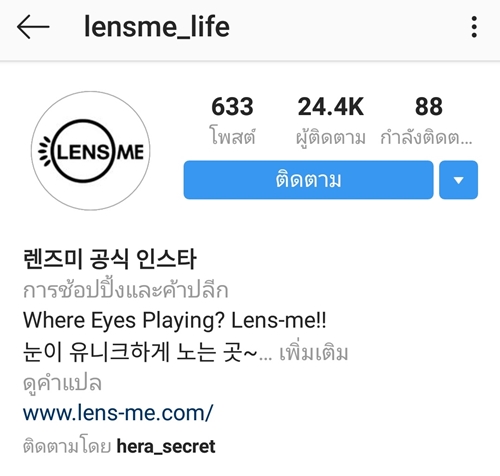
Task: Select the Korean profile name 렌즈미 공식 인스타
Action: 110,259
